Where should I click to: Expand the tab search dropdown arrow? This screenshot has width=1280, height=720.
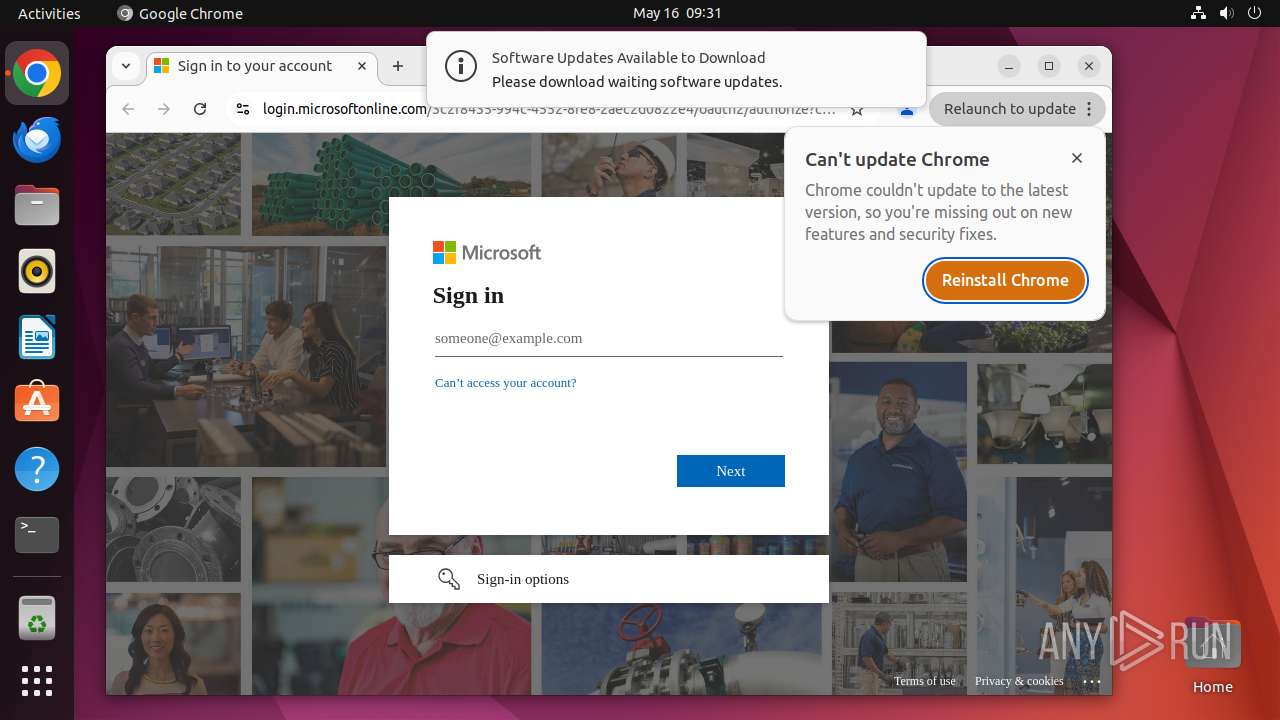tap(126, 66)
